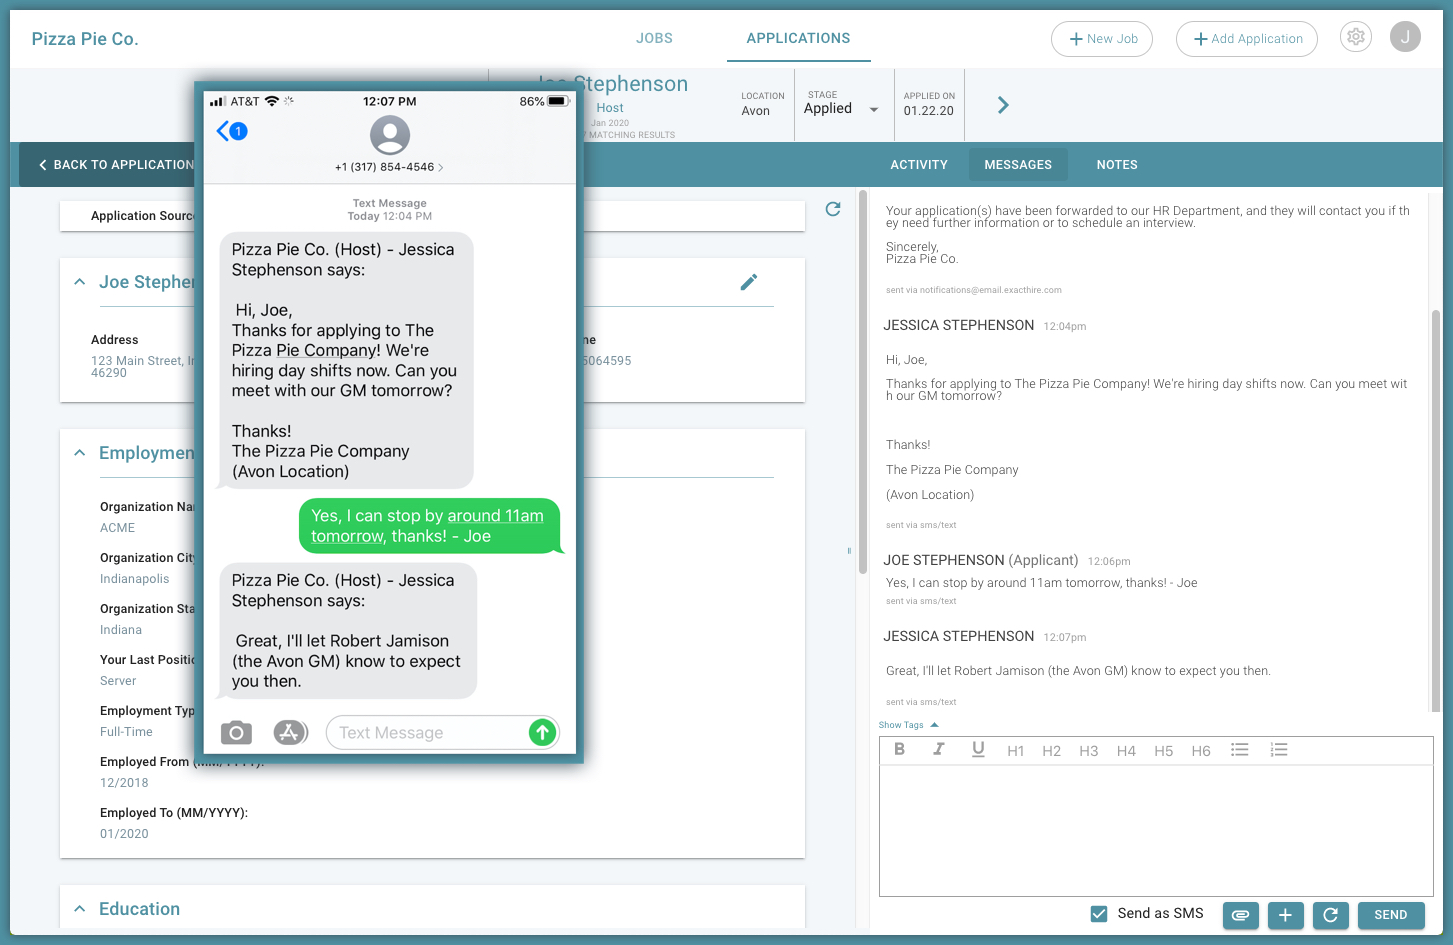
Task: Click the Full-Time employment type value
Action: pyautogui.click(x=126, y=732)
